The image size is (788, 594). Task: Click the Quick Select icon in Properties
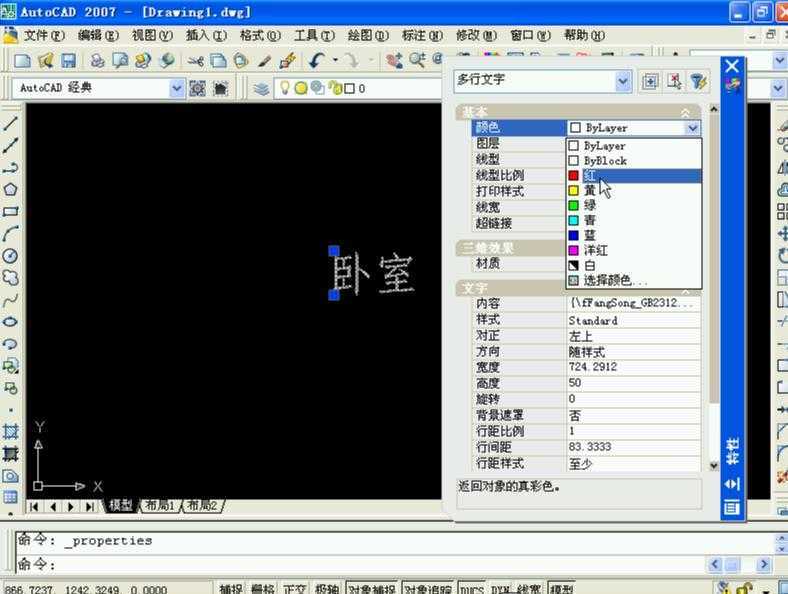698,81
